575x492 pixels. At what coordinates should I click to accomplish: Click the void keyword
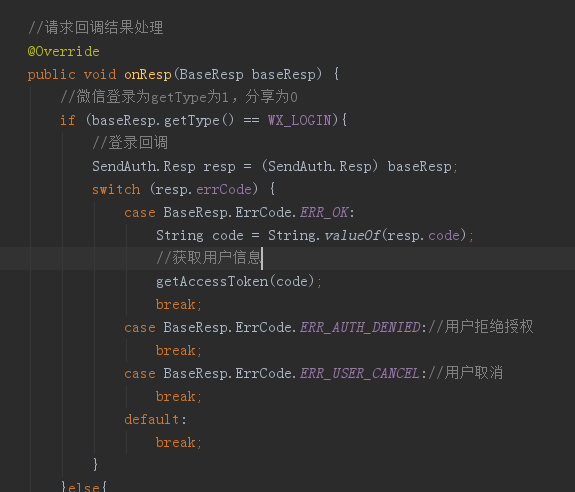click(100, 74)
